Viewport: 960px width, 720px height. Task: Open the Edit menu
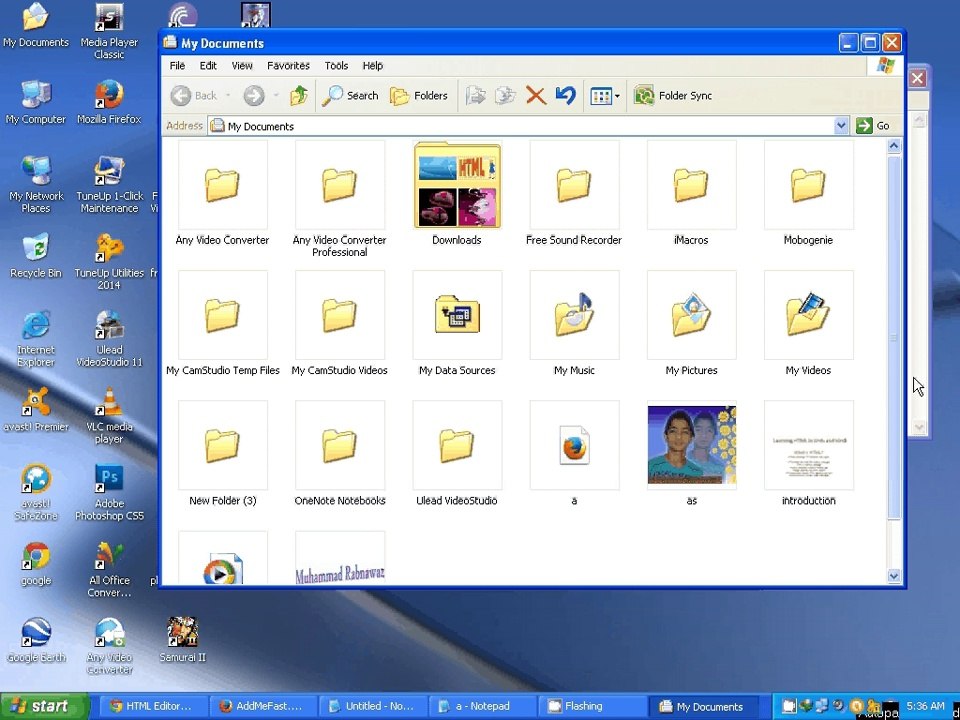click(208, 66)
